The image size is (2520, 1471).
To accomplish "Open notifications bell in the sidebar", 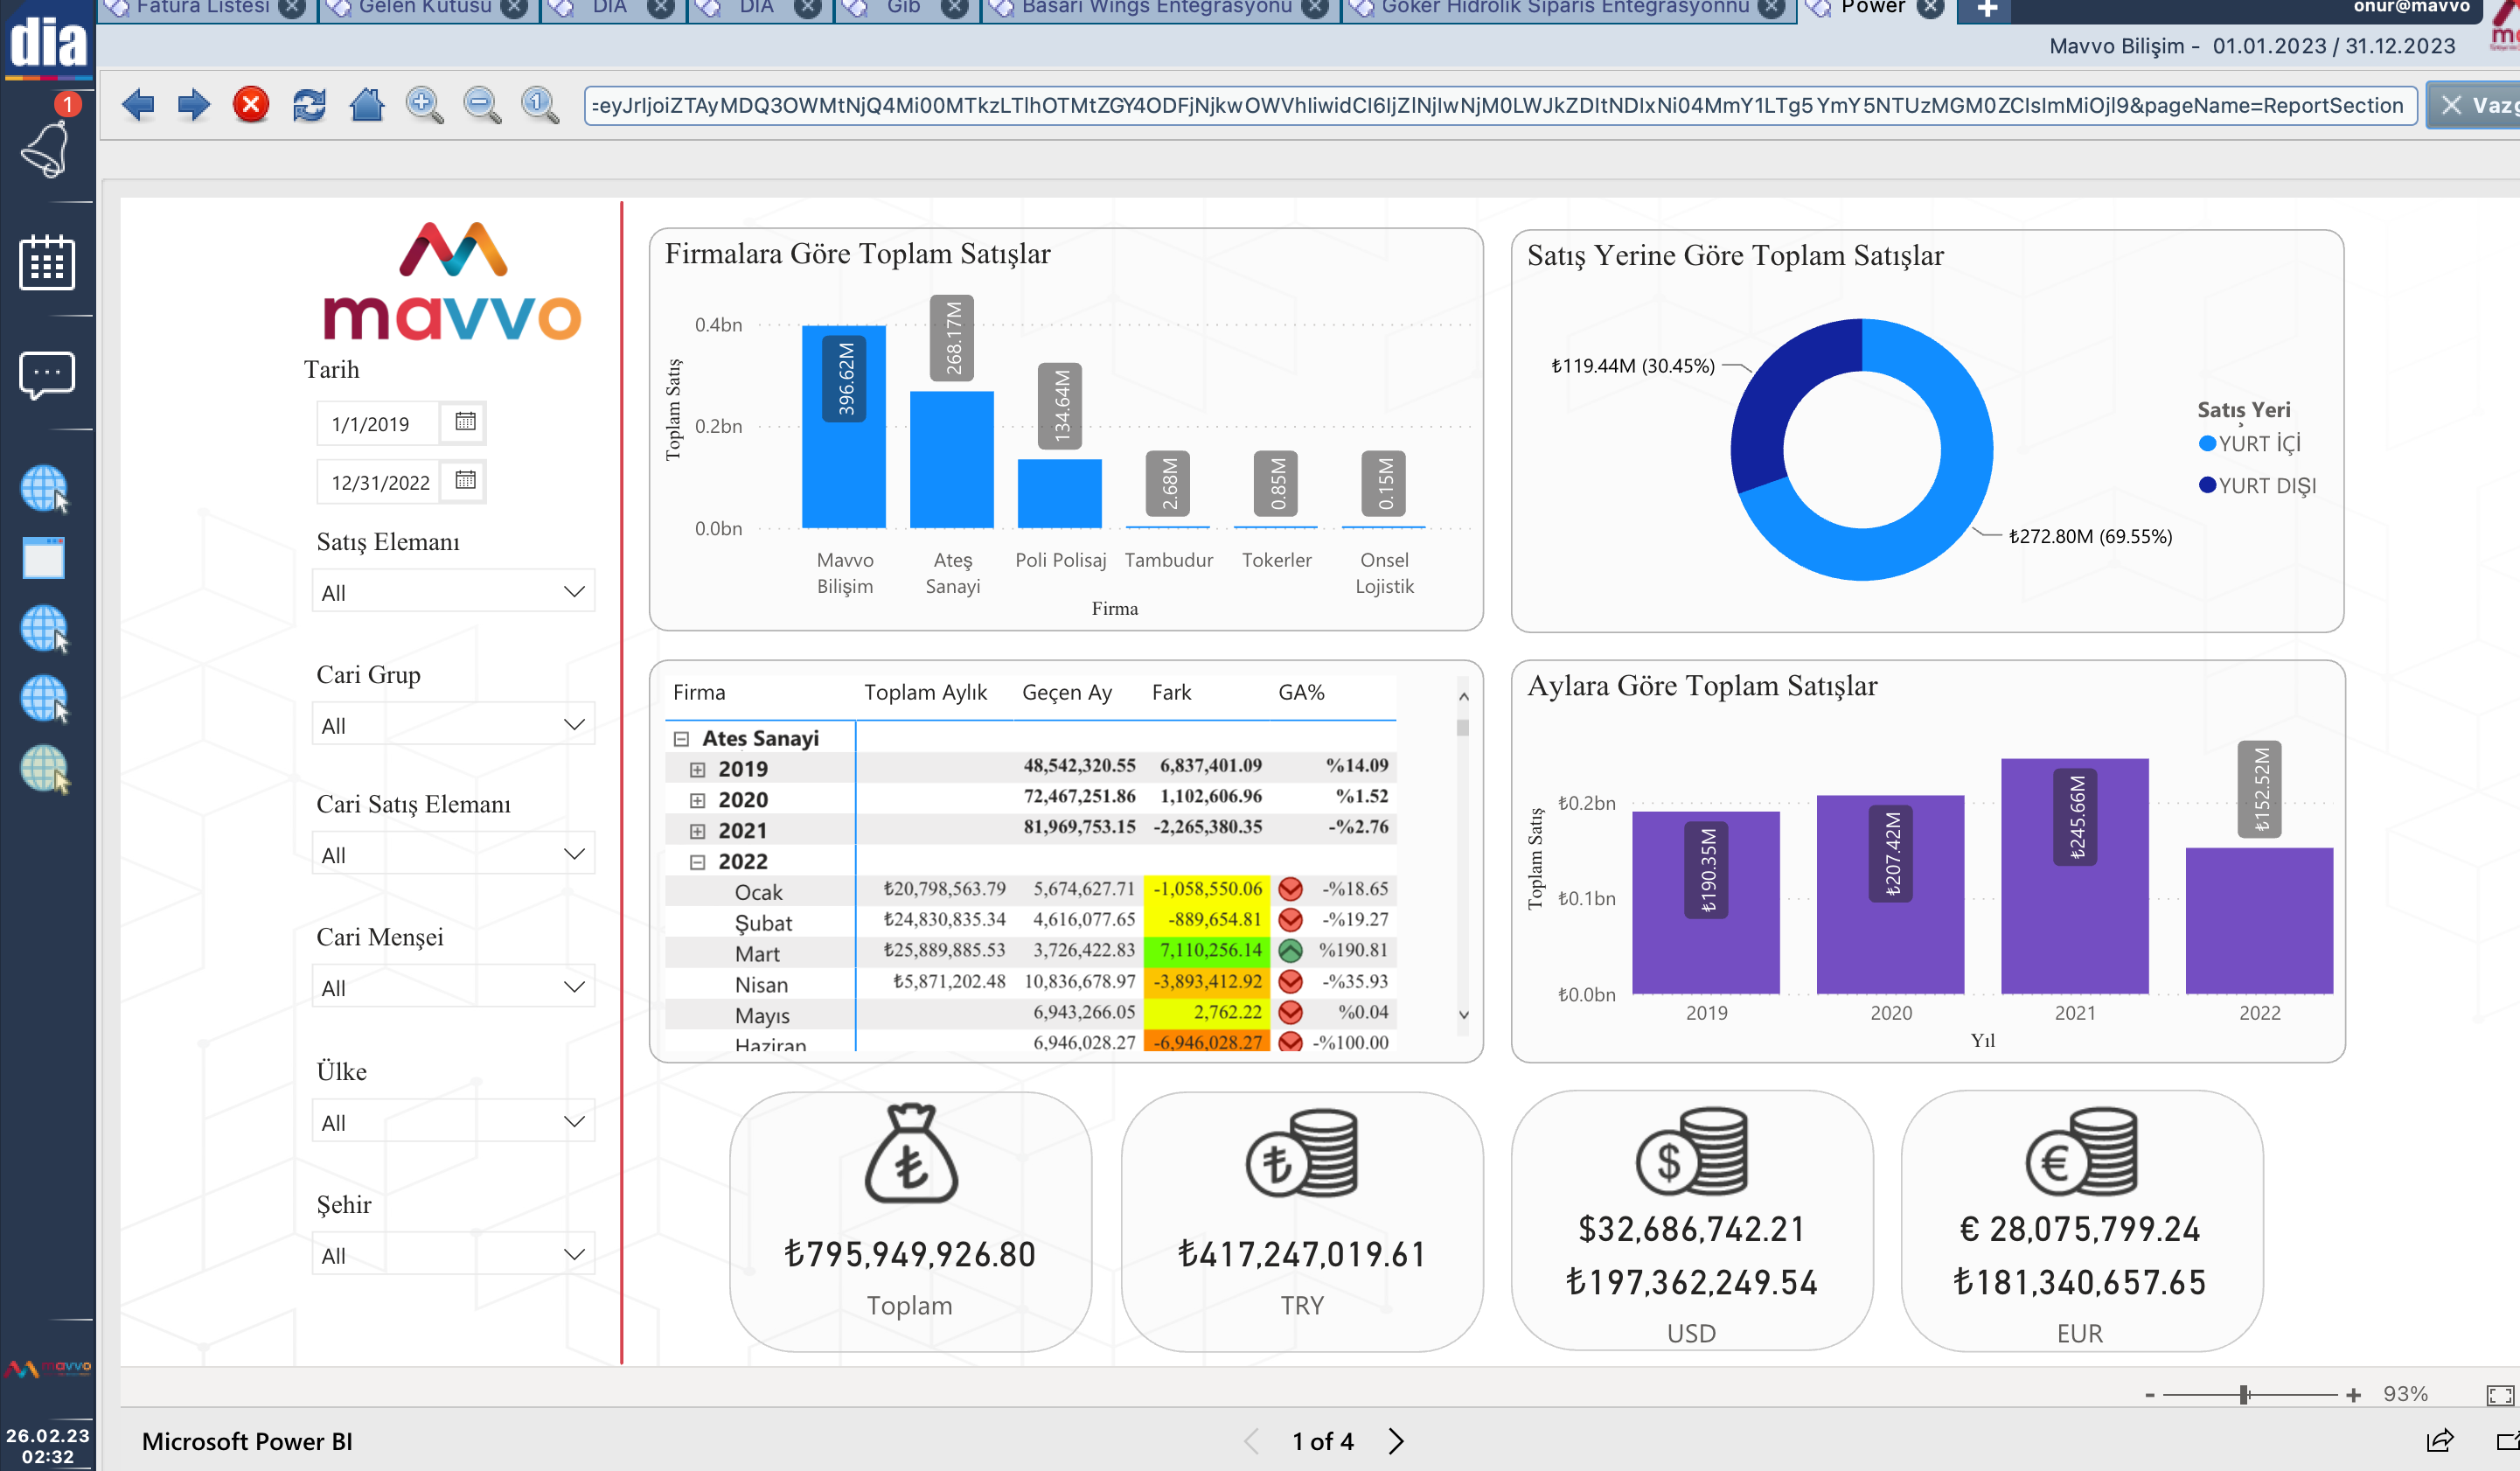I will point(47,149).
